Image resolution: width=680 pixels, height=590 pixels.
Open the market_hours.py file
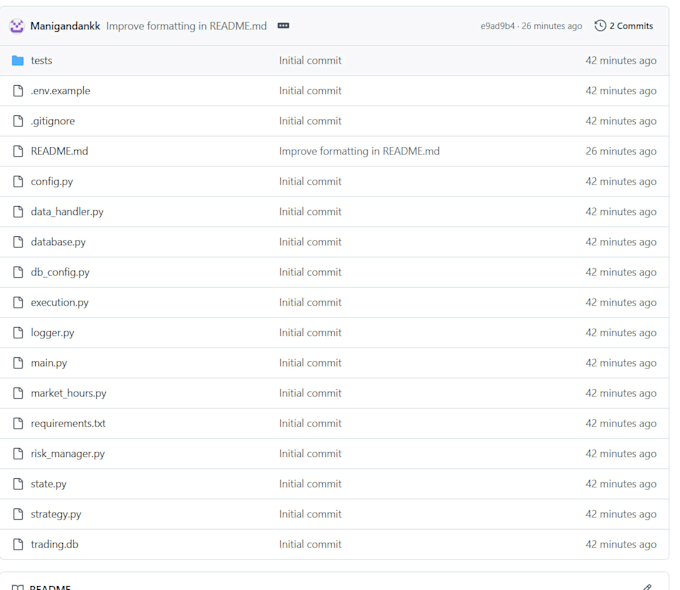[69, 393]
